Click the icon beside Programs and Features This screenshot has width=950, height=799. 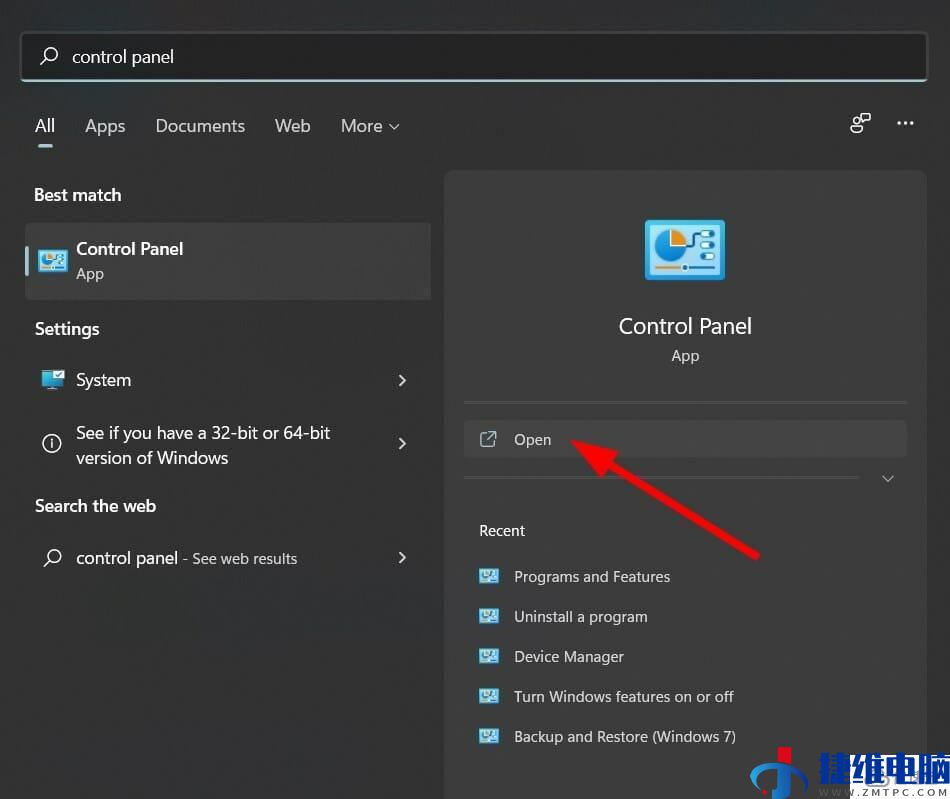click(489, 576)
